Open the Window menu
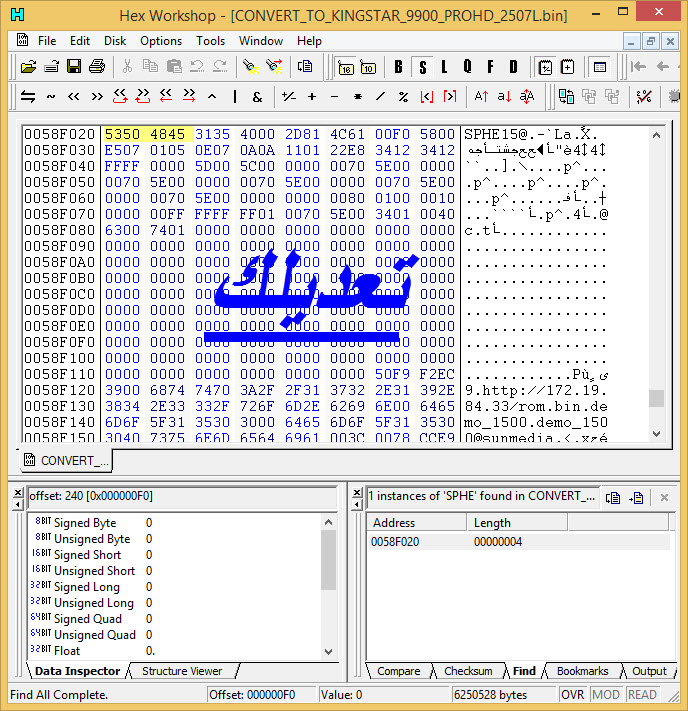This screenshot has width=688, height=711. [261, 41]
